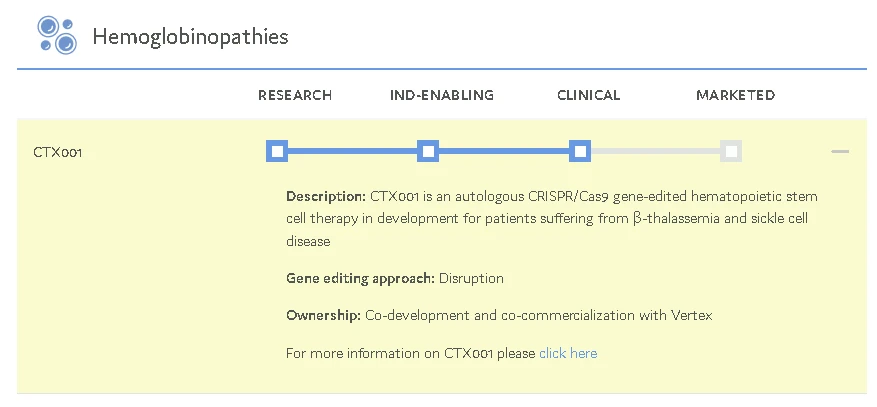Click the gray Marketed stage marker

[731, 151]
